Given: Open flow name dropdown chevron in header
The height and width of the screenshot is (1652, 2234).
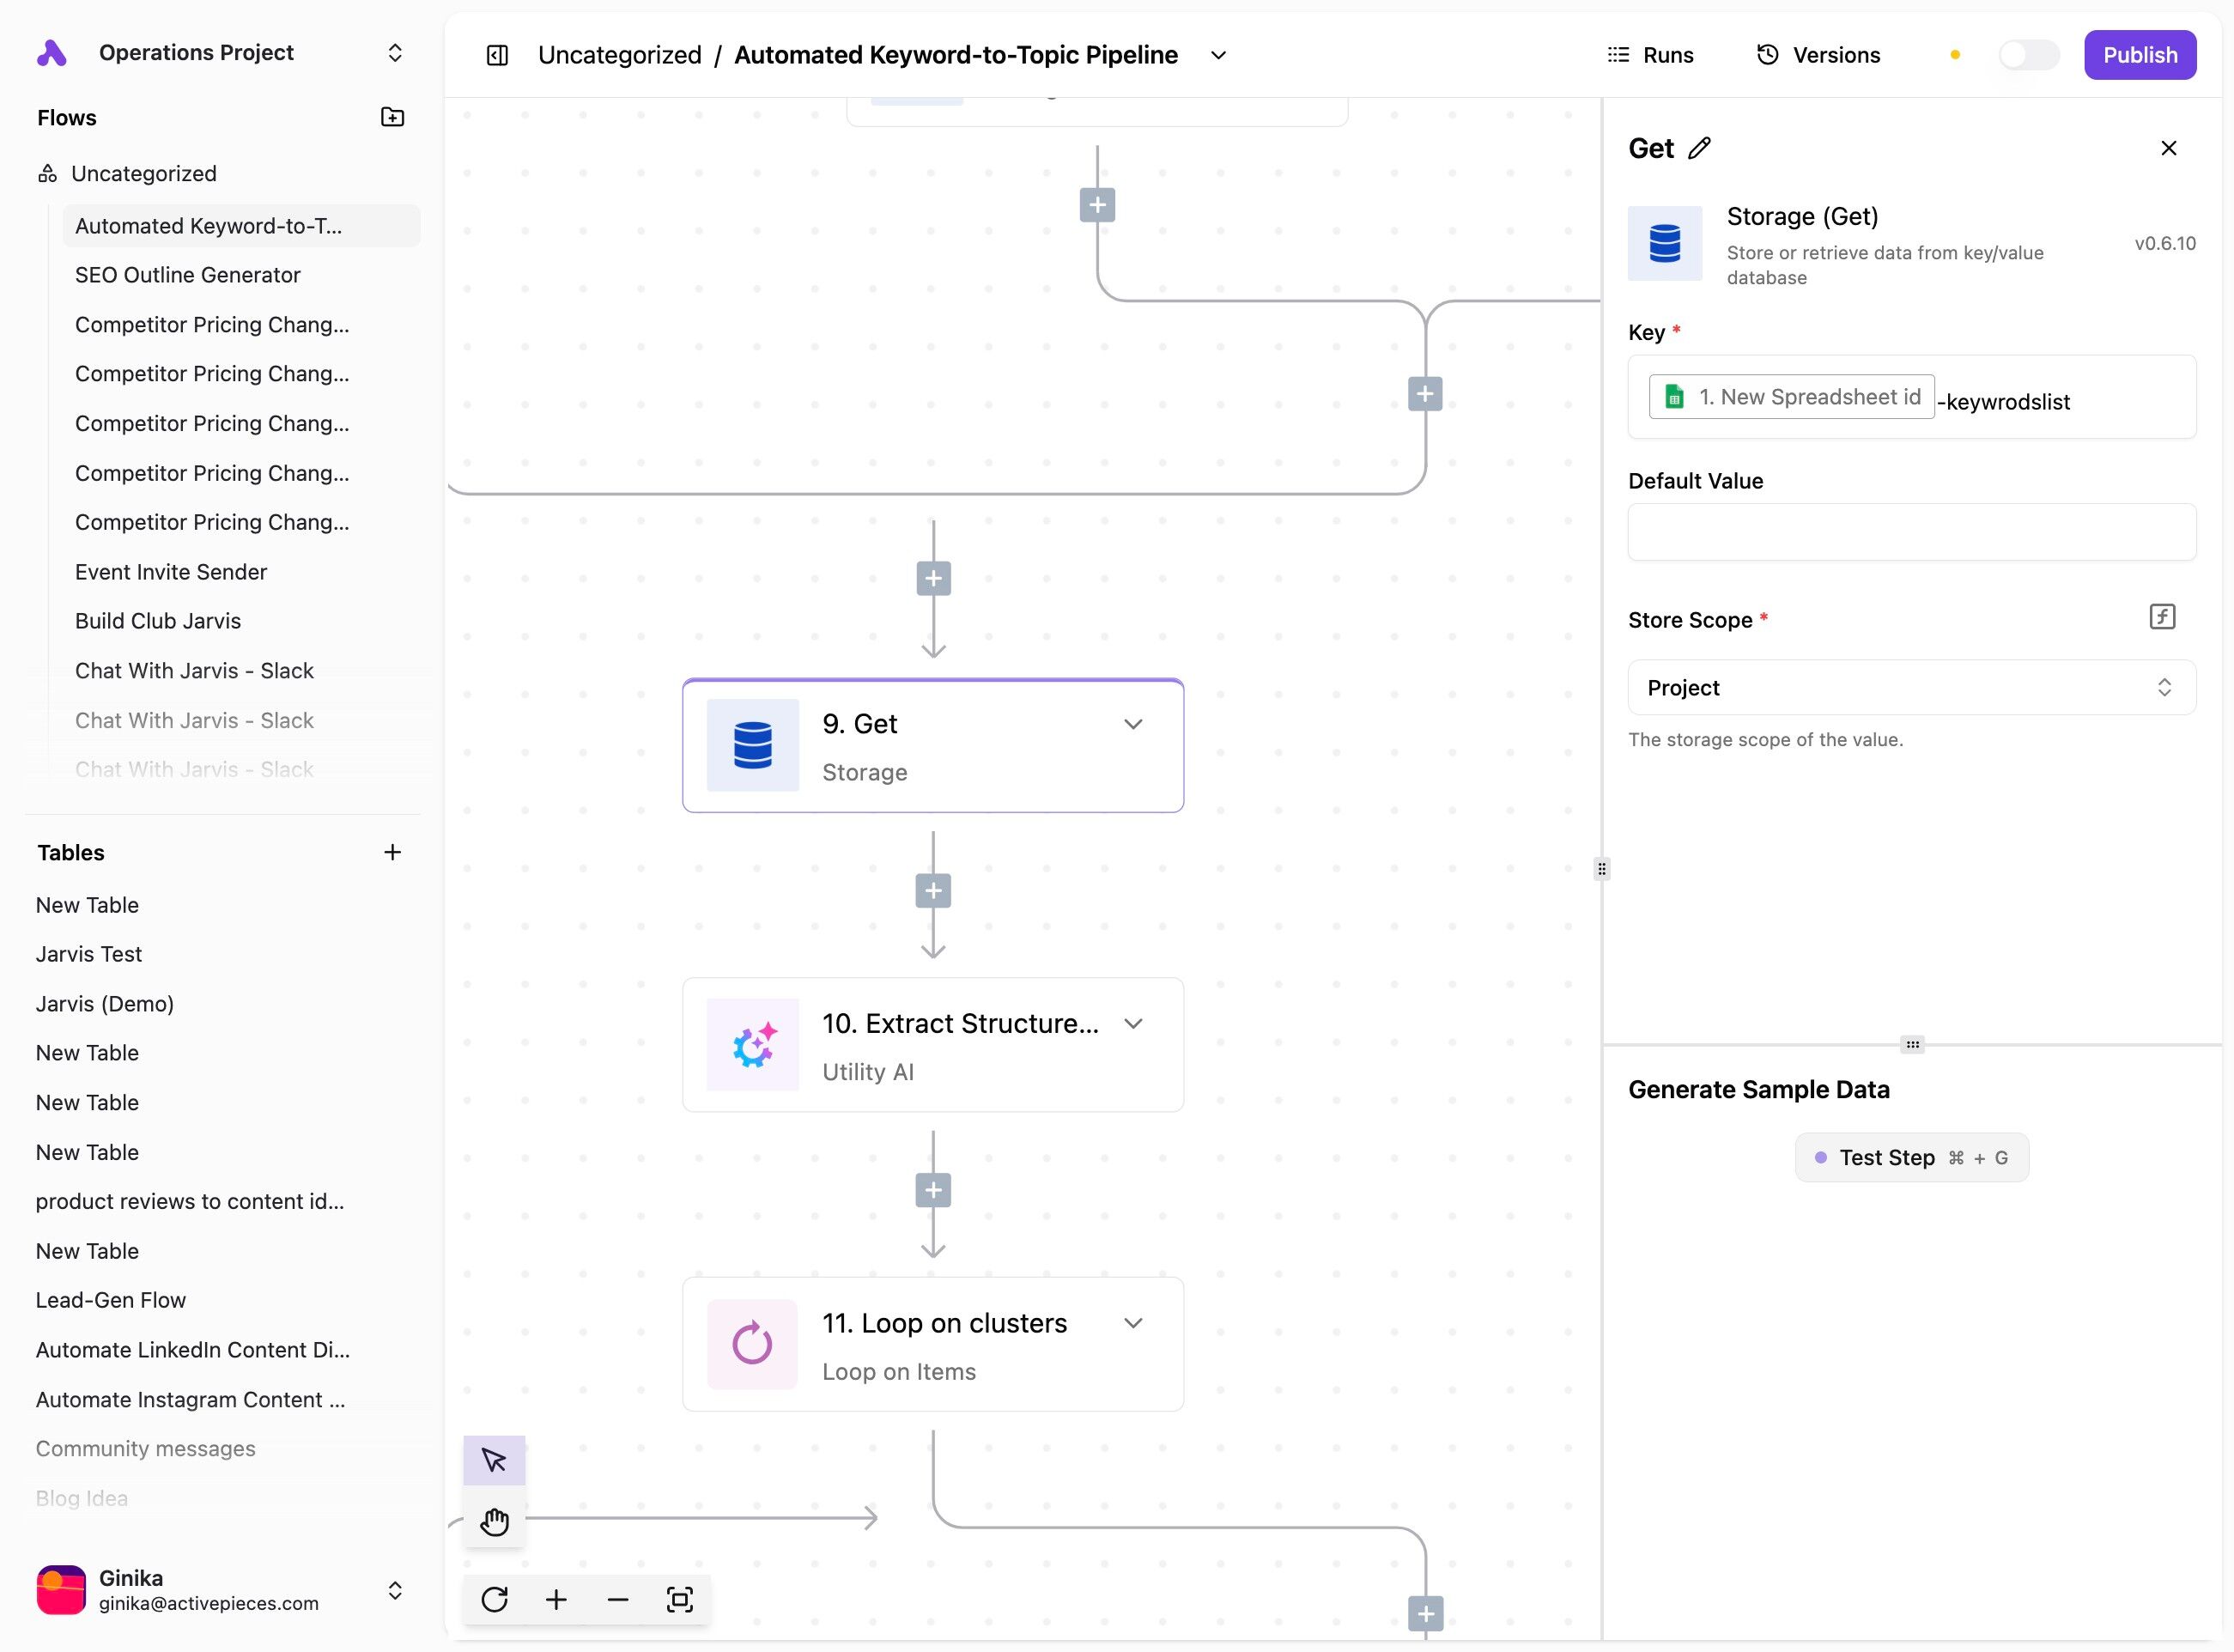Looking at the screenshot, I should (x=1218, y=55).
